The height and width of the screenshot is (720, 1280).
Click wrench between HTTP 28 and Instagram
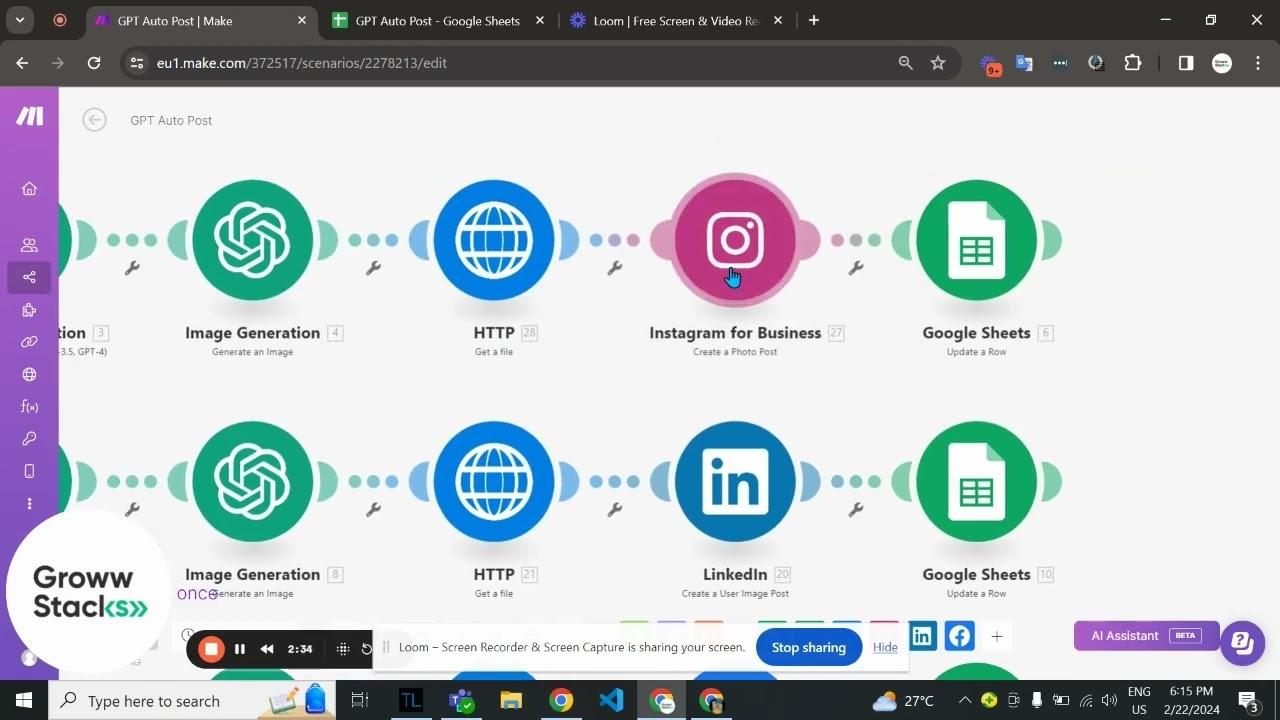coord(614,268)
